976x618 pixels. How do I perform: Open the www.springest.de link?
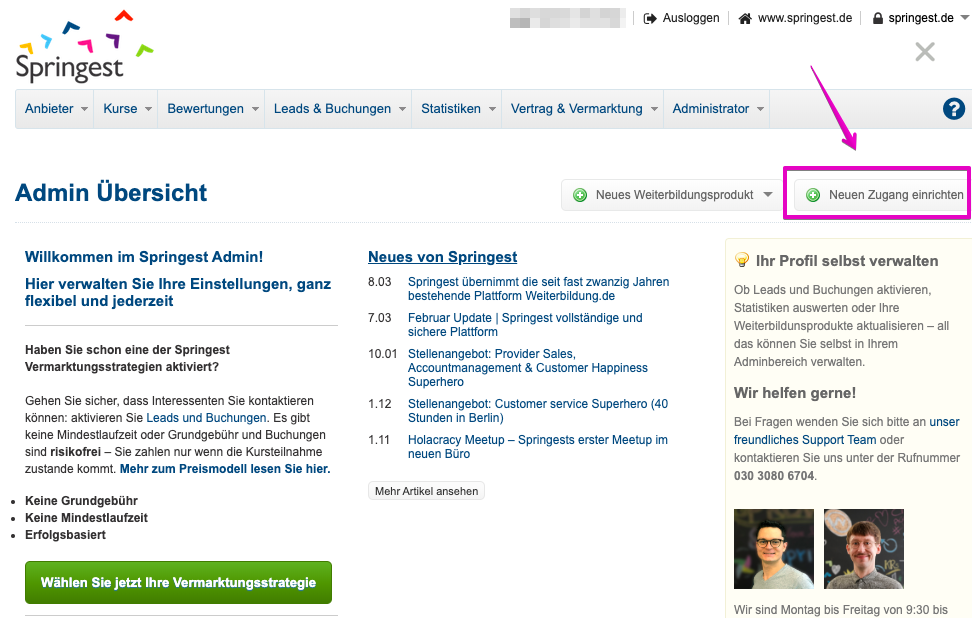(804, 18)
